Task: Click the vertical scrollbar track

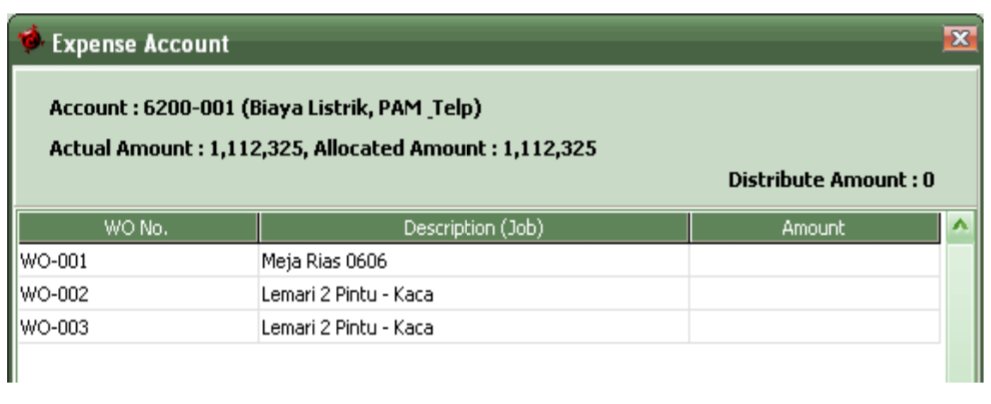Action: (960, 313)
